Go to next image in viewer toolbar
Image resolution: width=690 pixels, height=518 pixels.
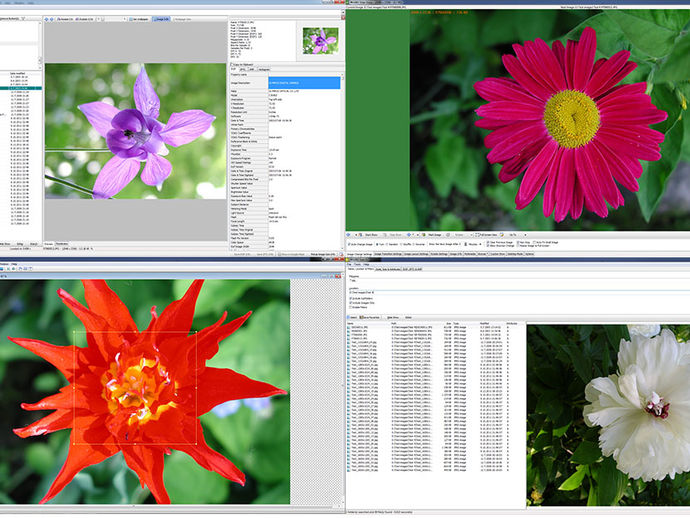click(x=51, y=19)
